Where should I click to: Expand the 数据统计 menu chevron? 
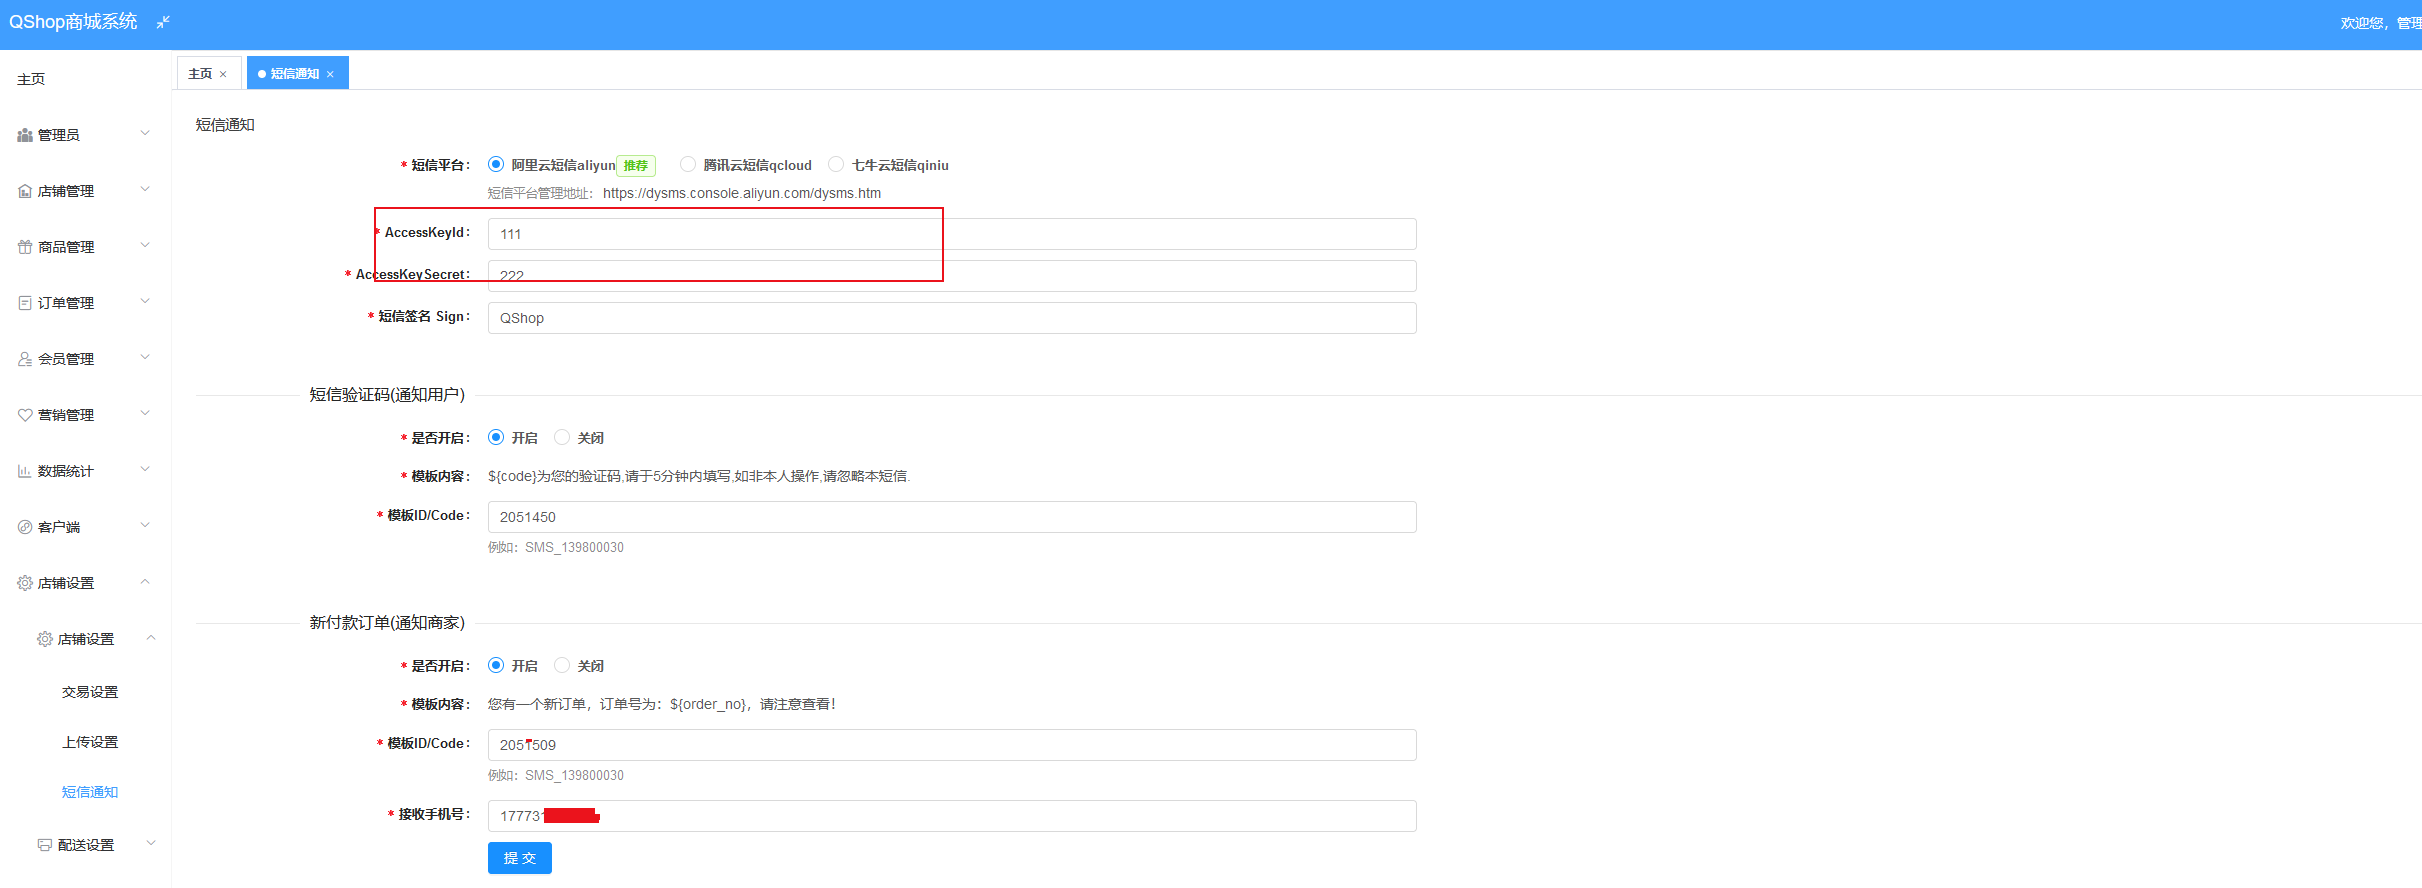click(146, 469)
